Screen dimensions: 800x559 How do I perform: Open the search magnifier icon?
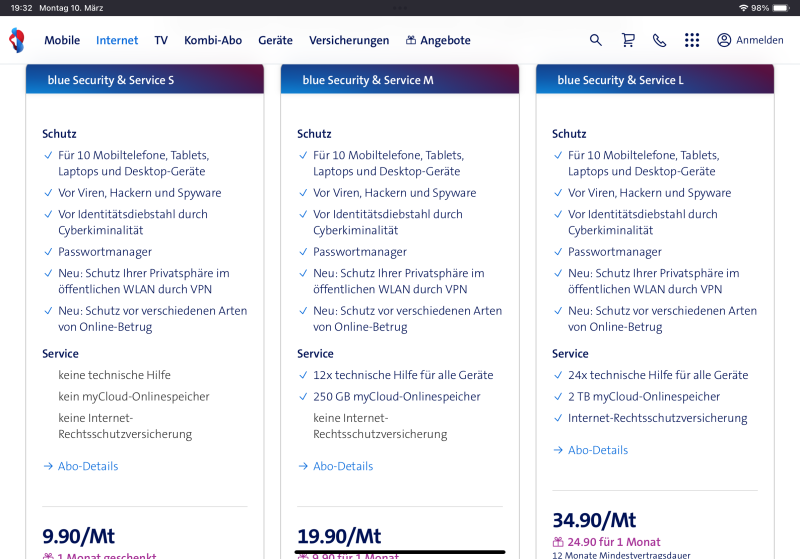[x=596, y=40]
